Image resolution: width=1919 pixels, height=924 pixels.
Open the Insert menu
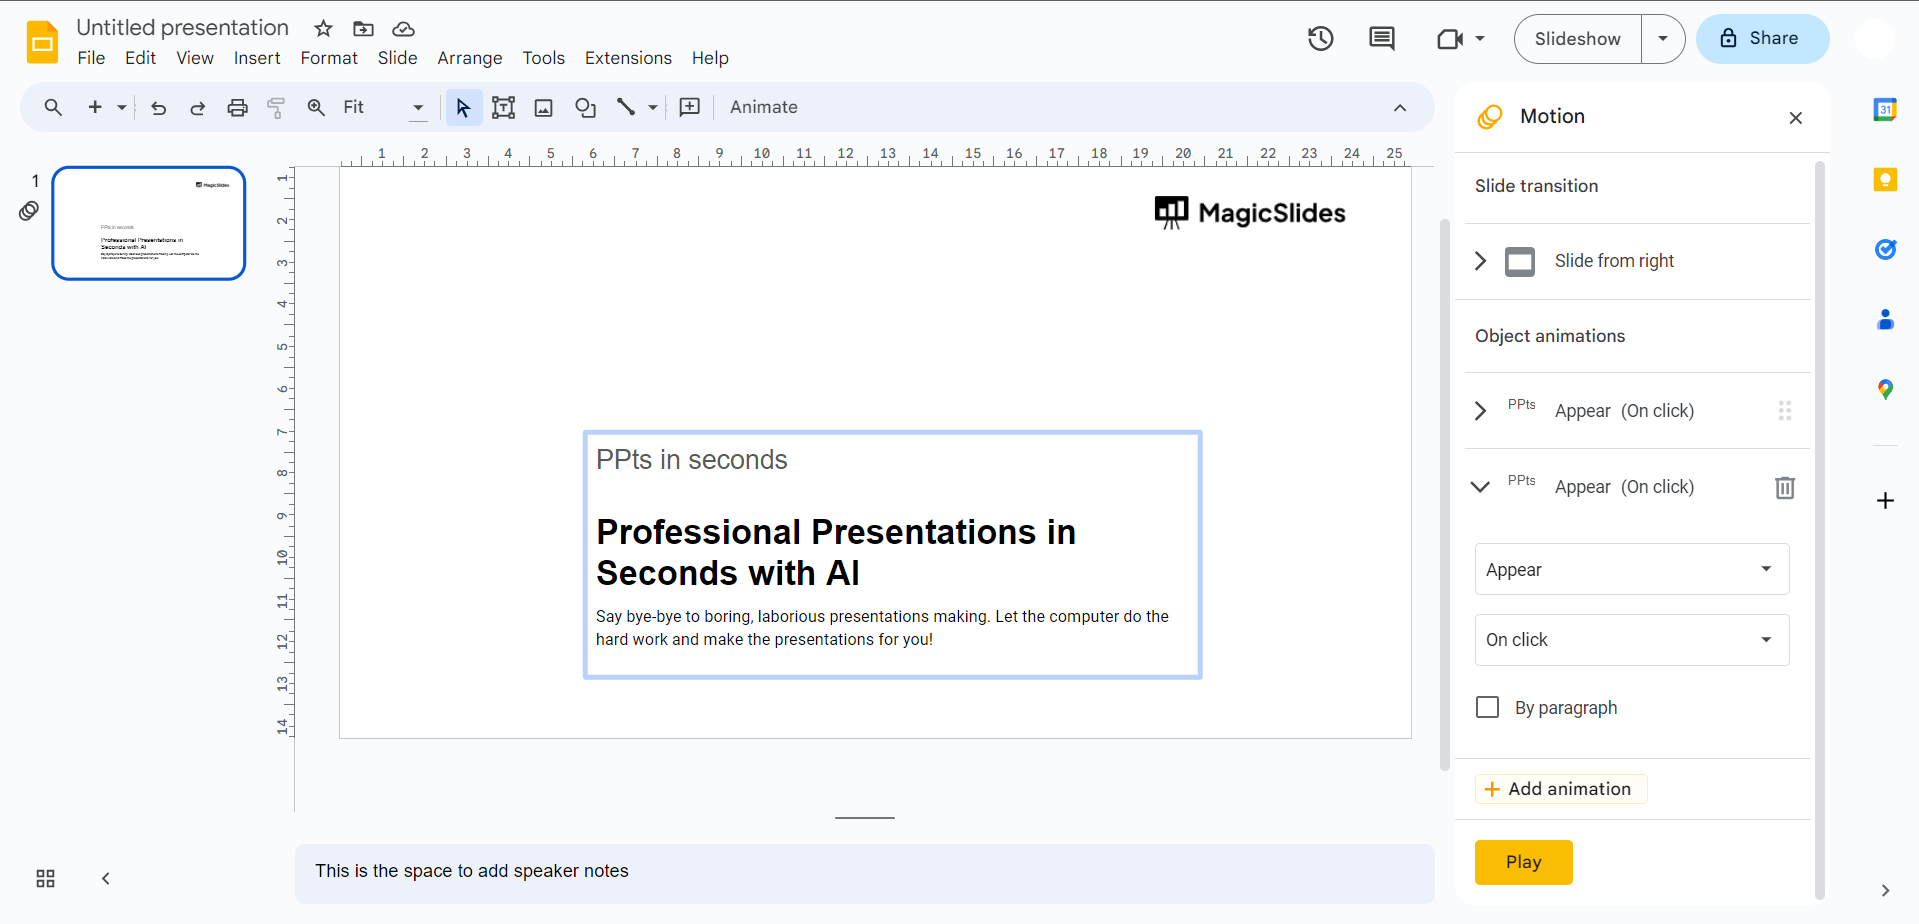(257, 58)
